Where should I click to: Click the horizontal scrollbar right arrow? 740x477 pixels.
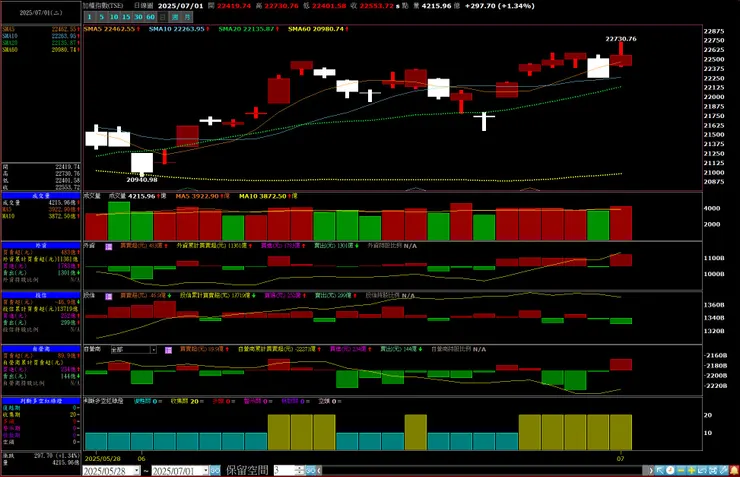651,470
